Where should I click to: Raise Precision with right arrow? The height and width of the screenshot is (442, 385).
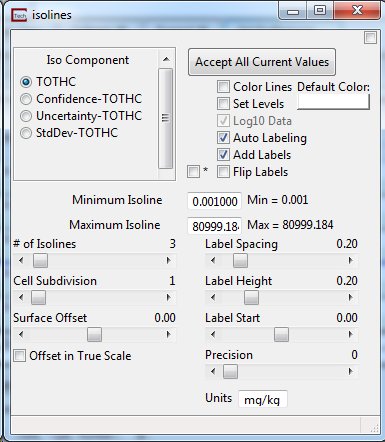(350, 371)
